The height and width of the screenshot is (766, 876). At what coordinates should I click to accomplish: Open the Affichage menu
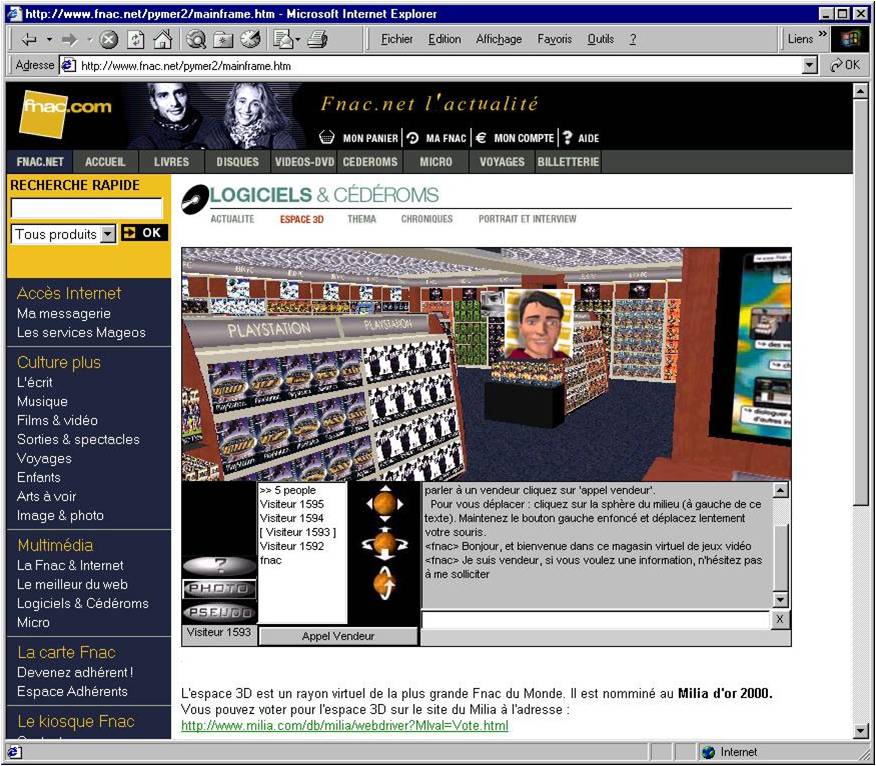click(499, 39)
